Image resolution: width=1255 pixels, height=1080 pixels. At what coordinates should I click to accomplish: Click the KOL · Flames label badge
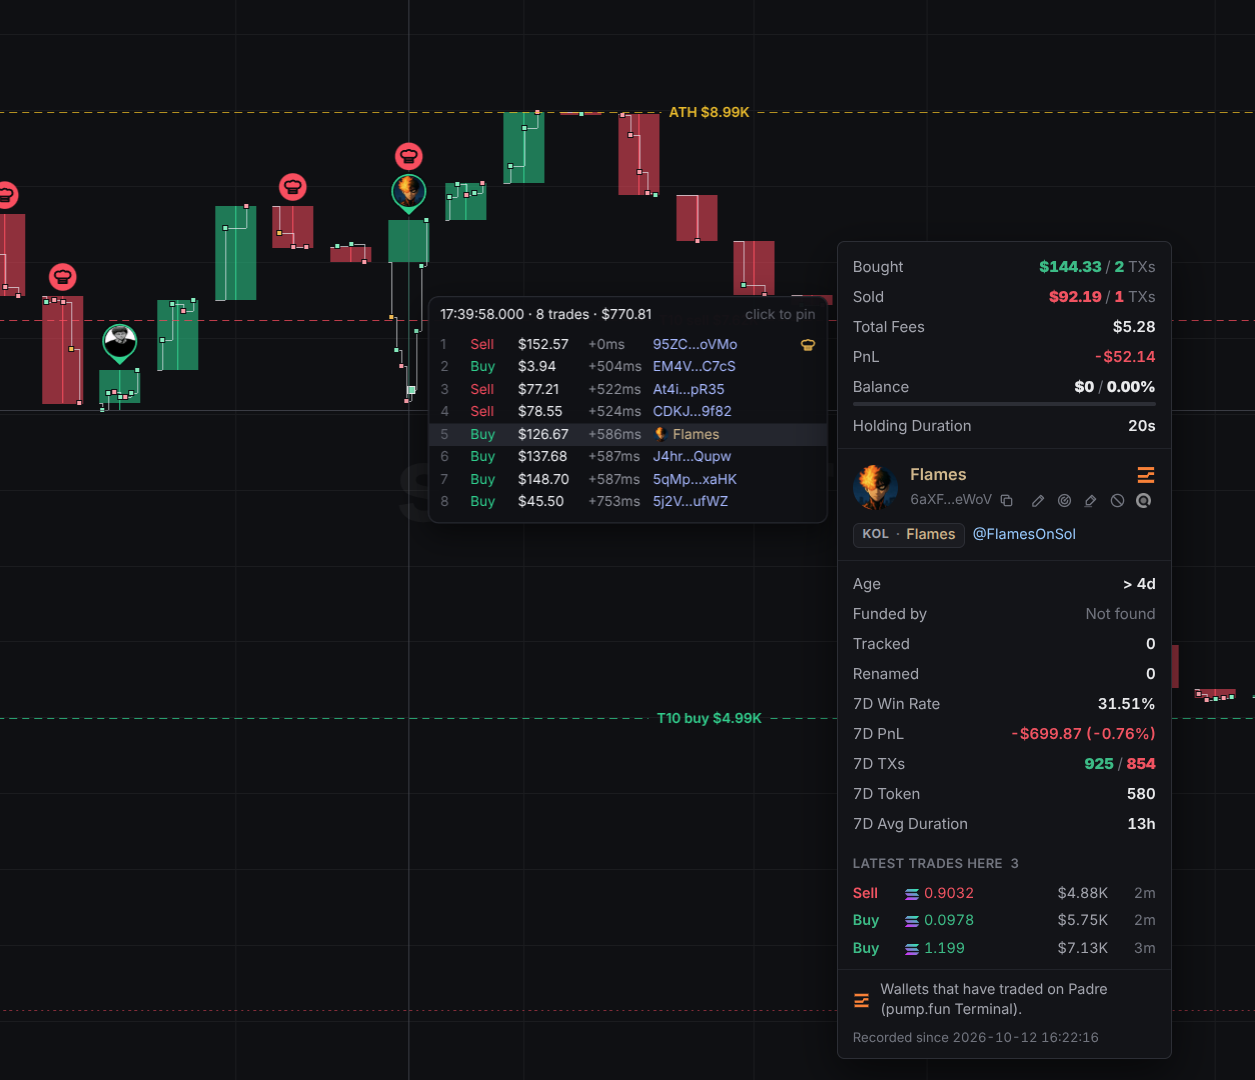tap(908, 534)
